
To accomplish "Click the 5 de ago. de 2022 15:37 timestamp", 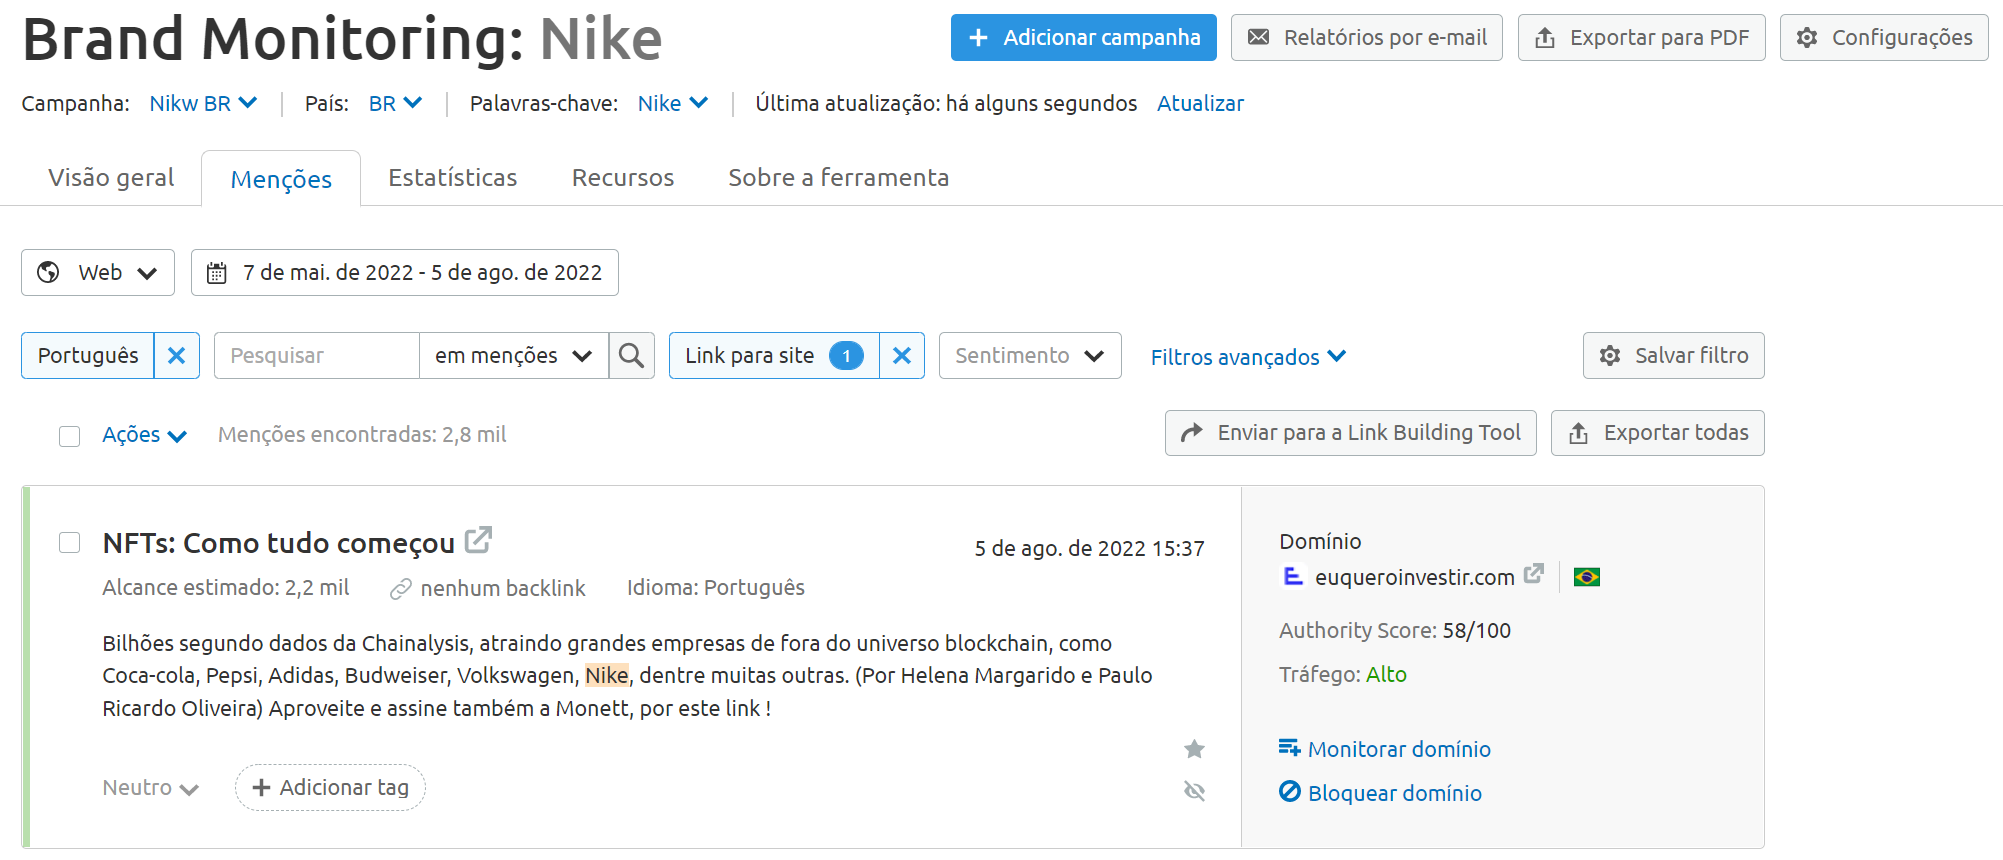I will pyautogui.click(x=1089, y=549).
